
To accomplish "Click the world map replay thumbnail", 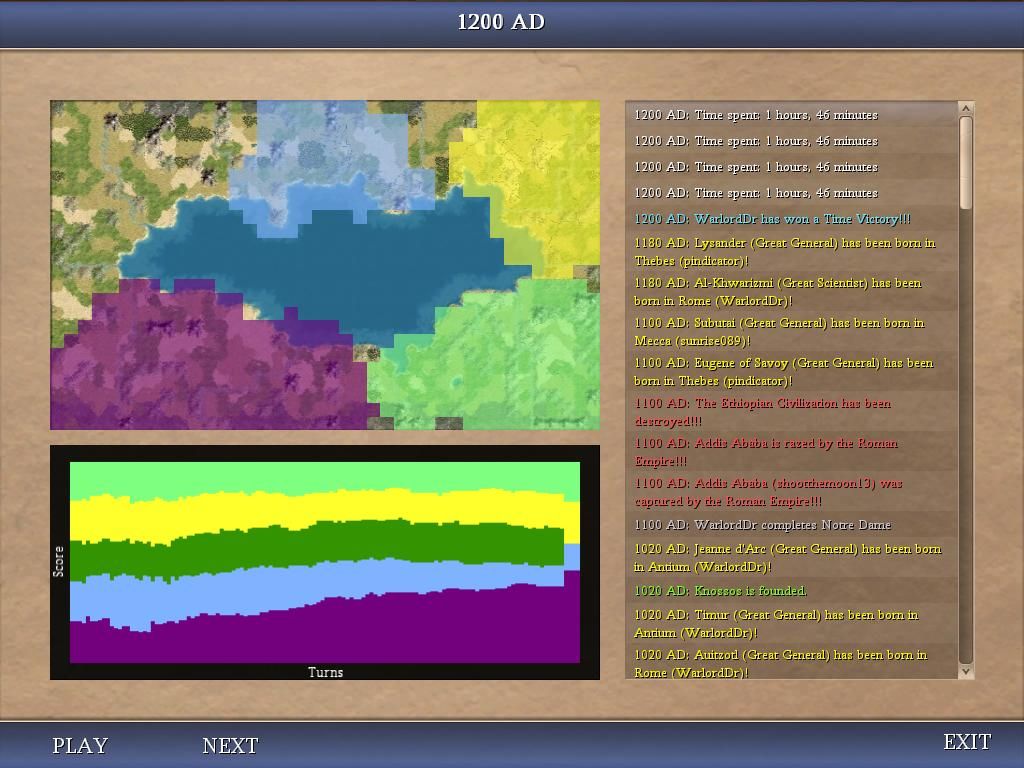I will click(324, 265).
